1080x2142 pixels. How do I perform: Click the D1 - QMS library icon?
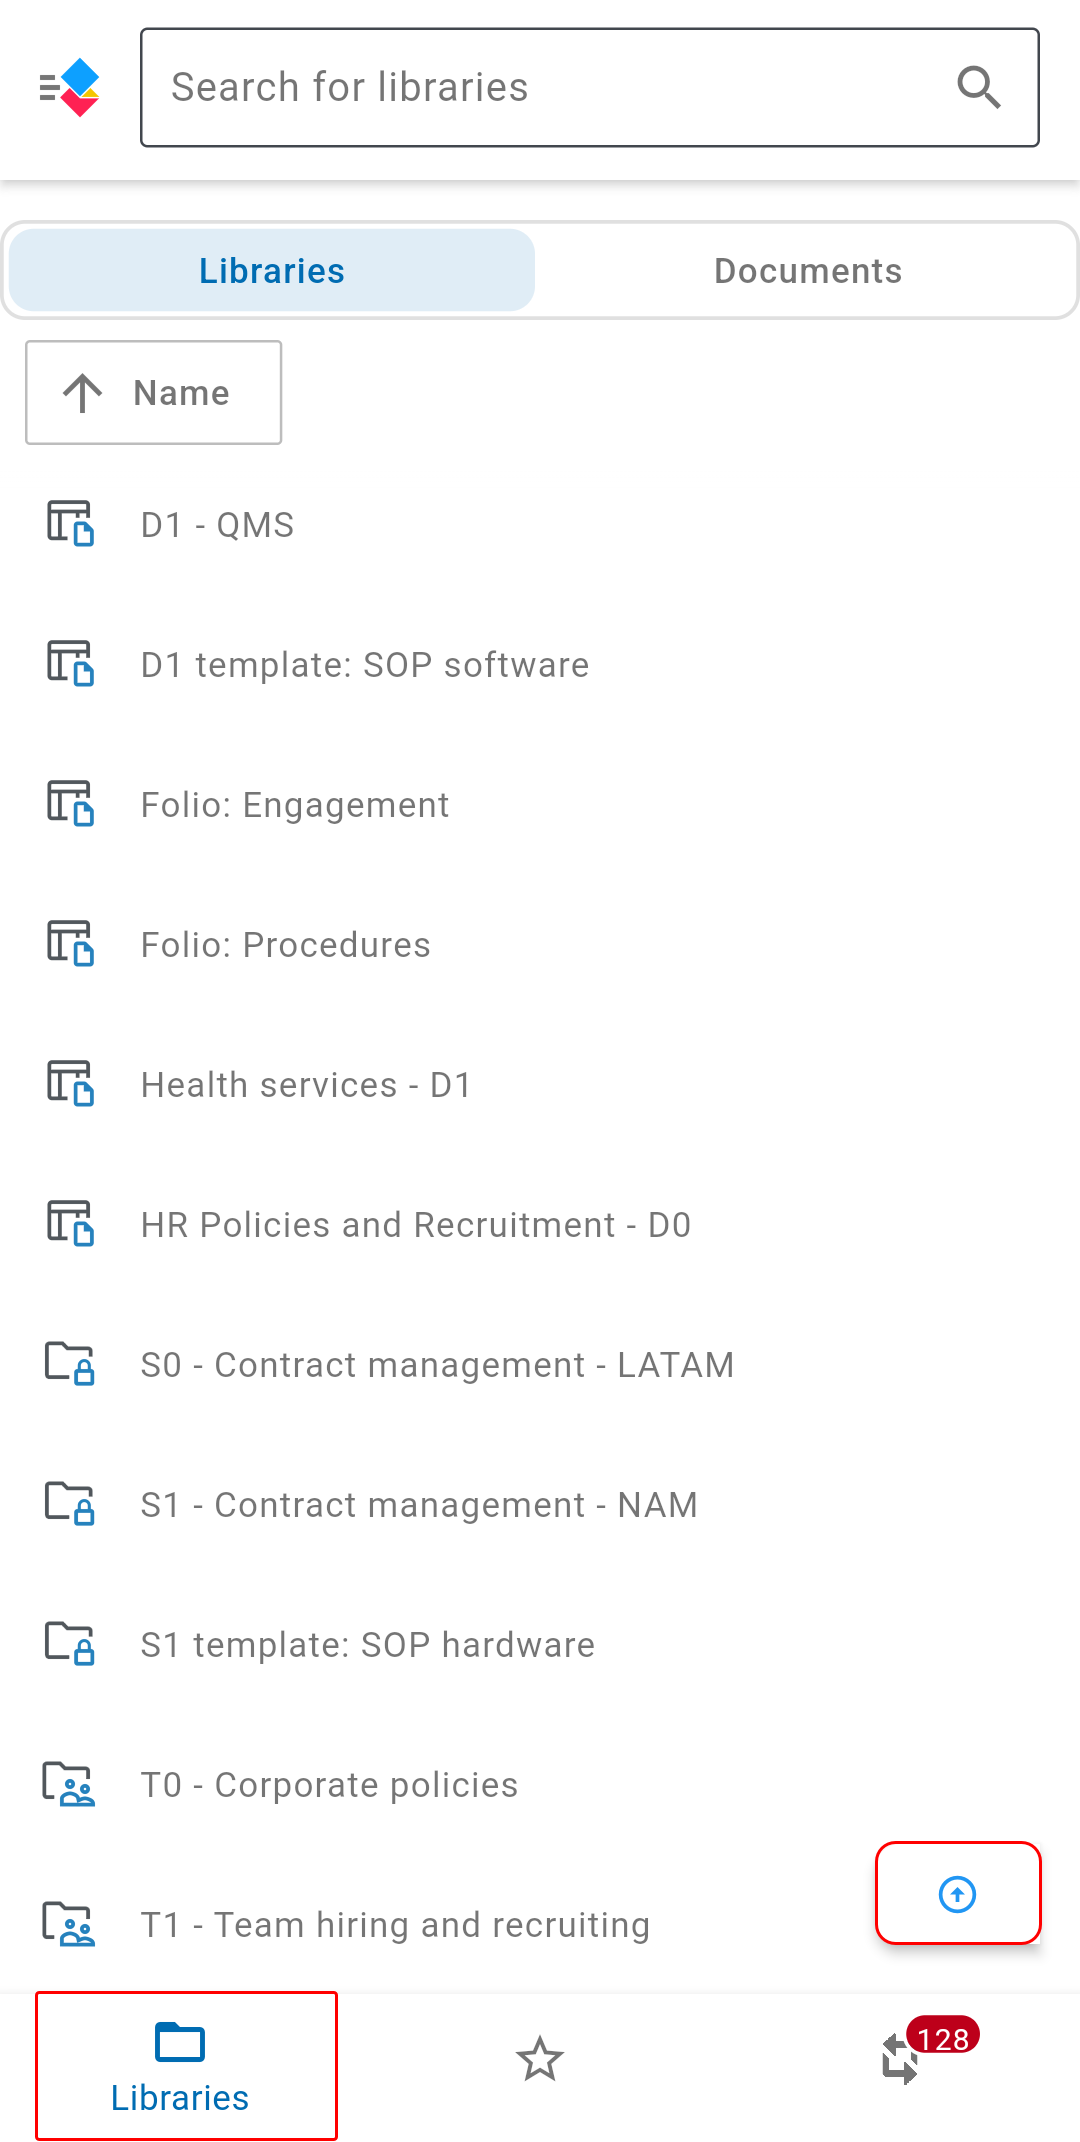coord(70,524)
